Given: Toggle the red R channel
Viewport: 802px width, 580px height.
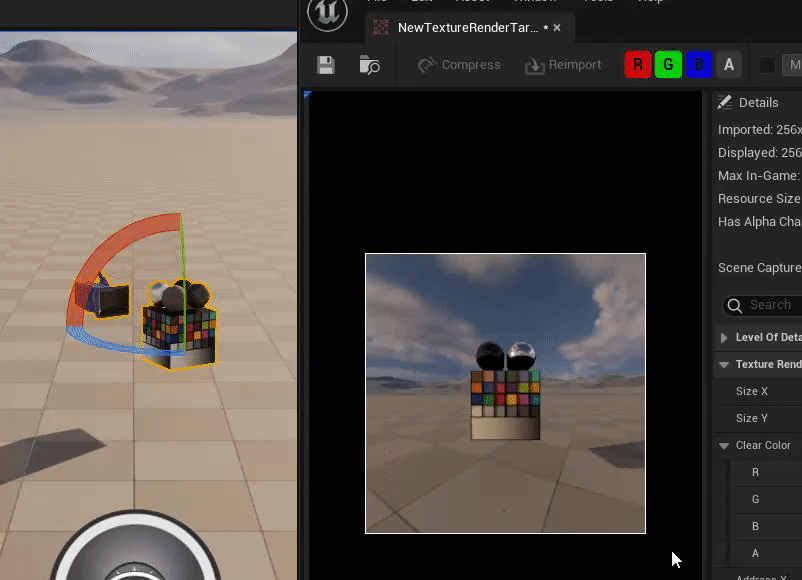Looking at the screenshot, I should [638, 64].
